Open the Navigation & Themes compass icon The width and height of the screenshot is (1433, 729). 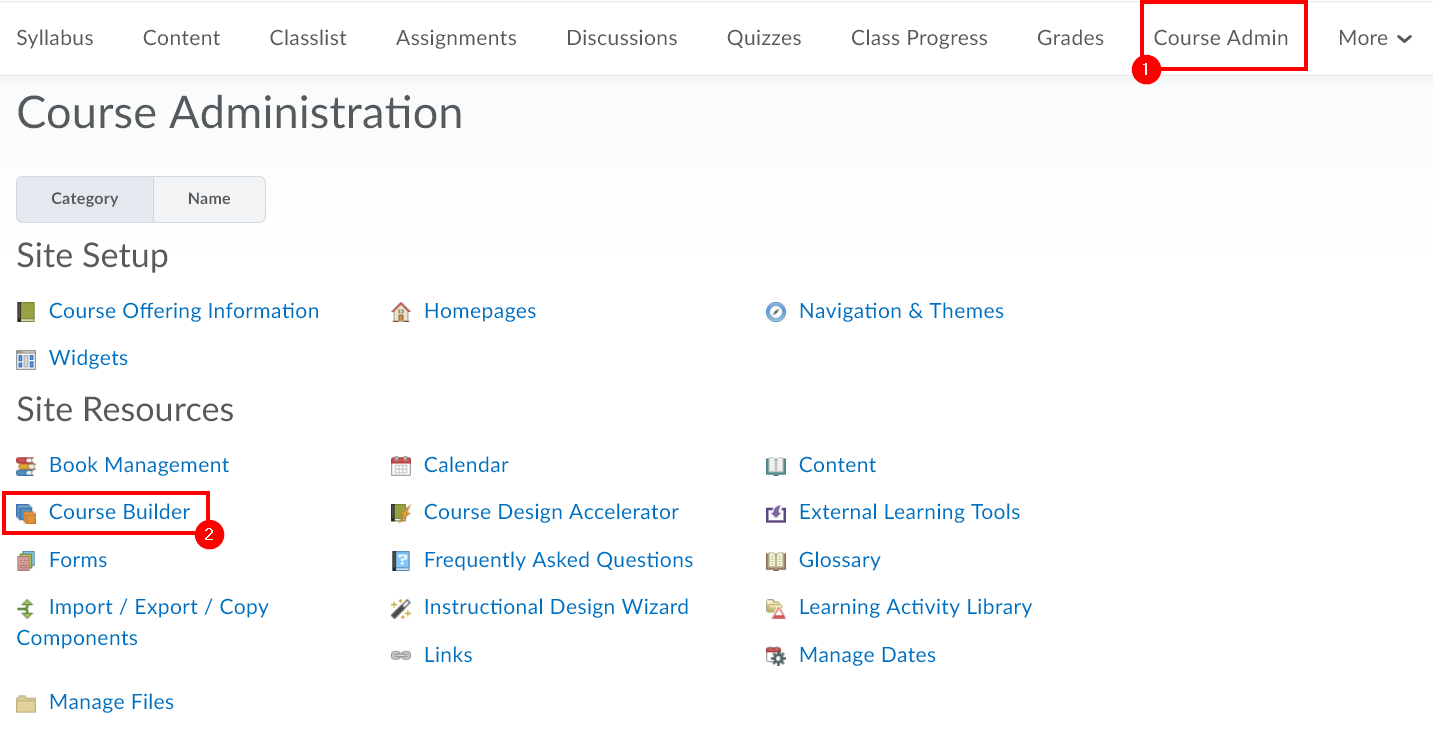point(775,311)
